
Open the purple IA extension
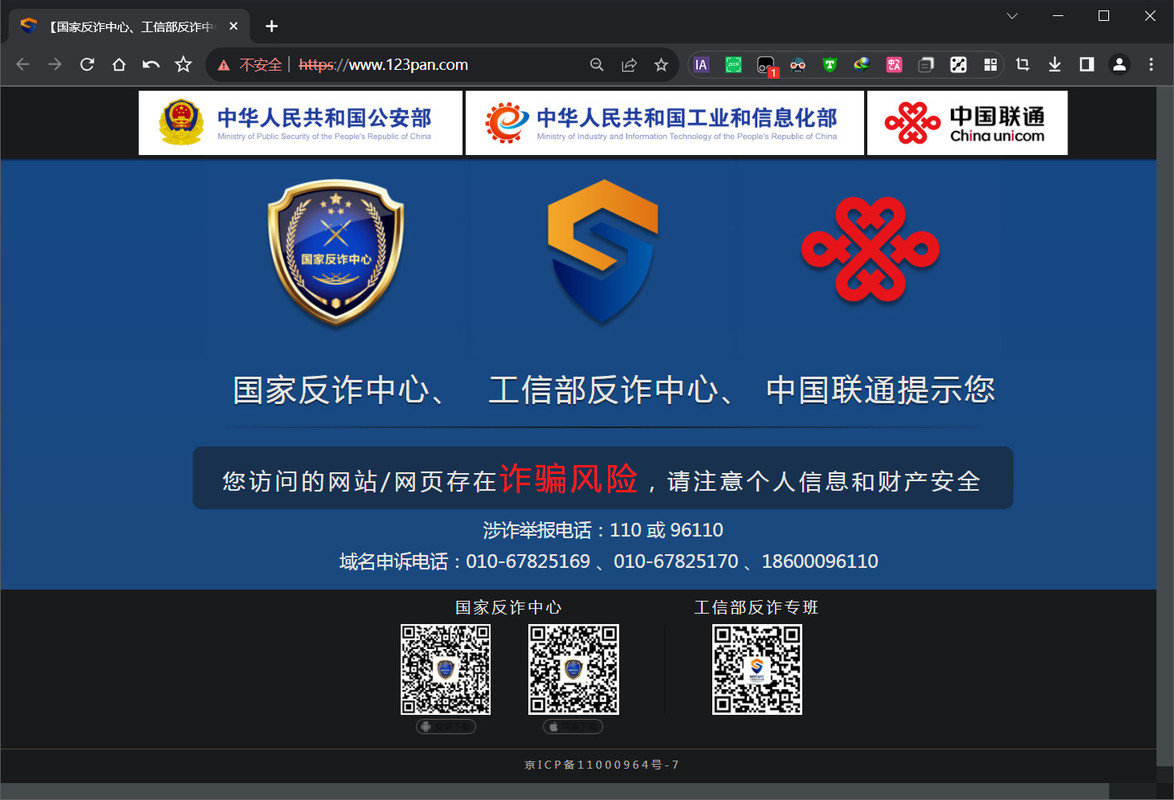(x=701, y=65)
